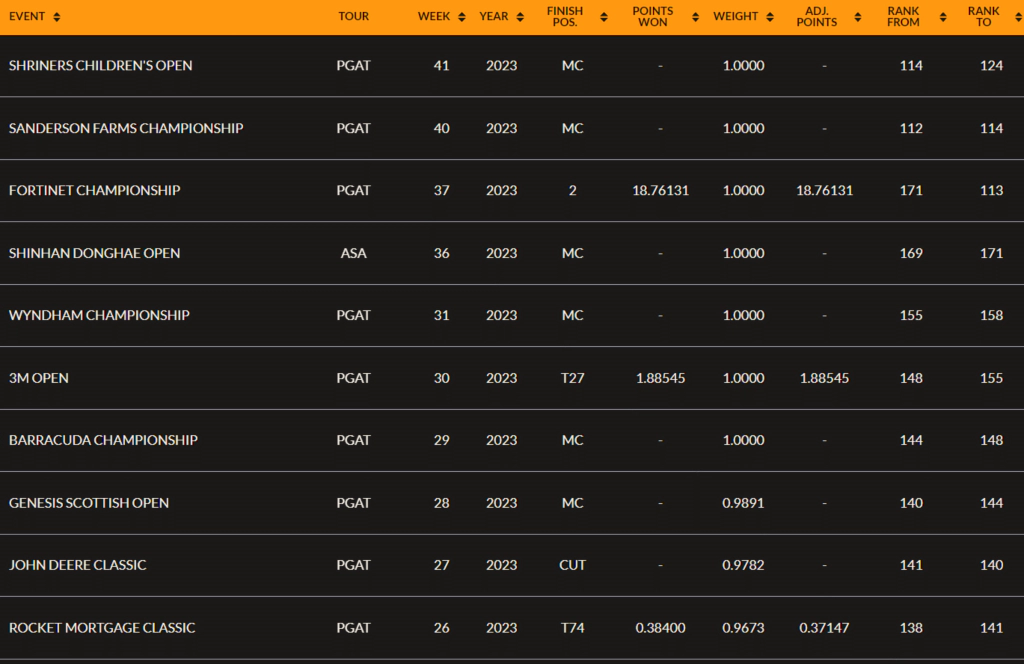Image resolution: width=1024 pixels, height=664 pixels.
Task: Select rank from 171 in Fortinet row
Action: tap(911, 190)
